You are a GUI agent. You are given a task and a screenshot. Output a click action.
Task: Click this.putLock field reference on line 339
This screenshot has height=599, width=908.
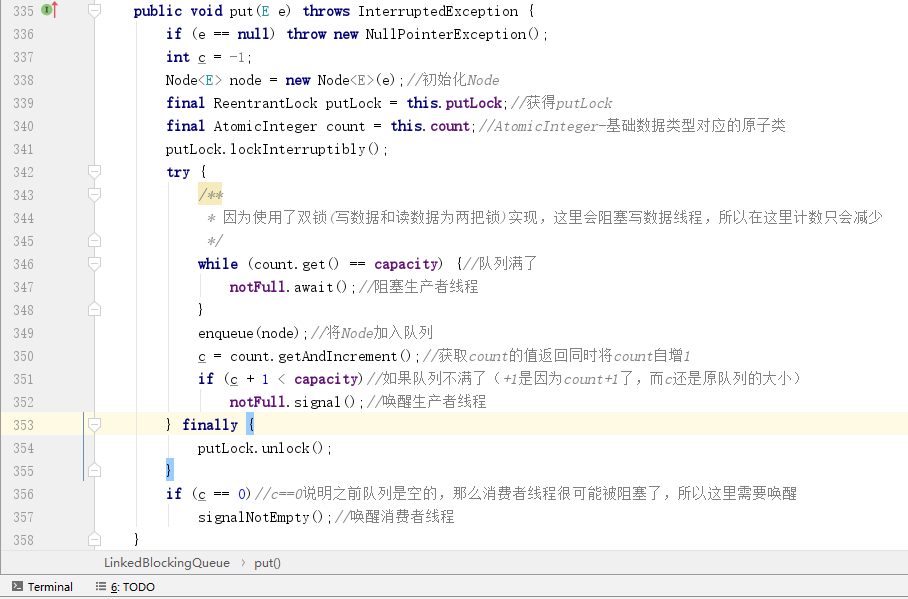click(455, 103)
